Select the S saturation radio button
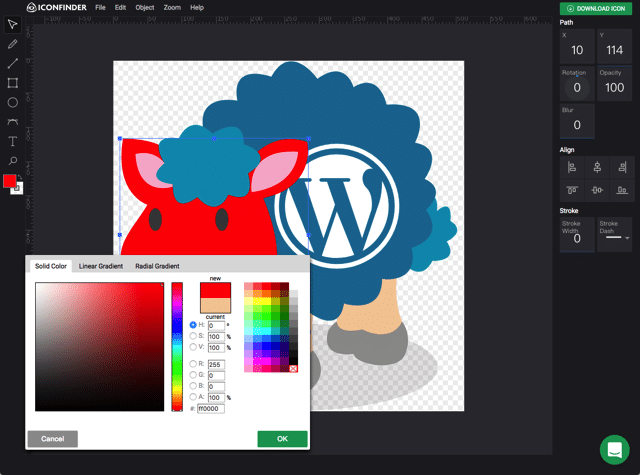Screen dimensions: 640x475 193,336
